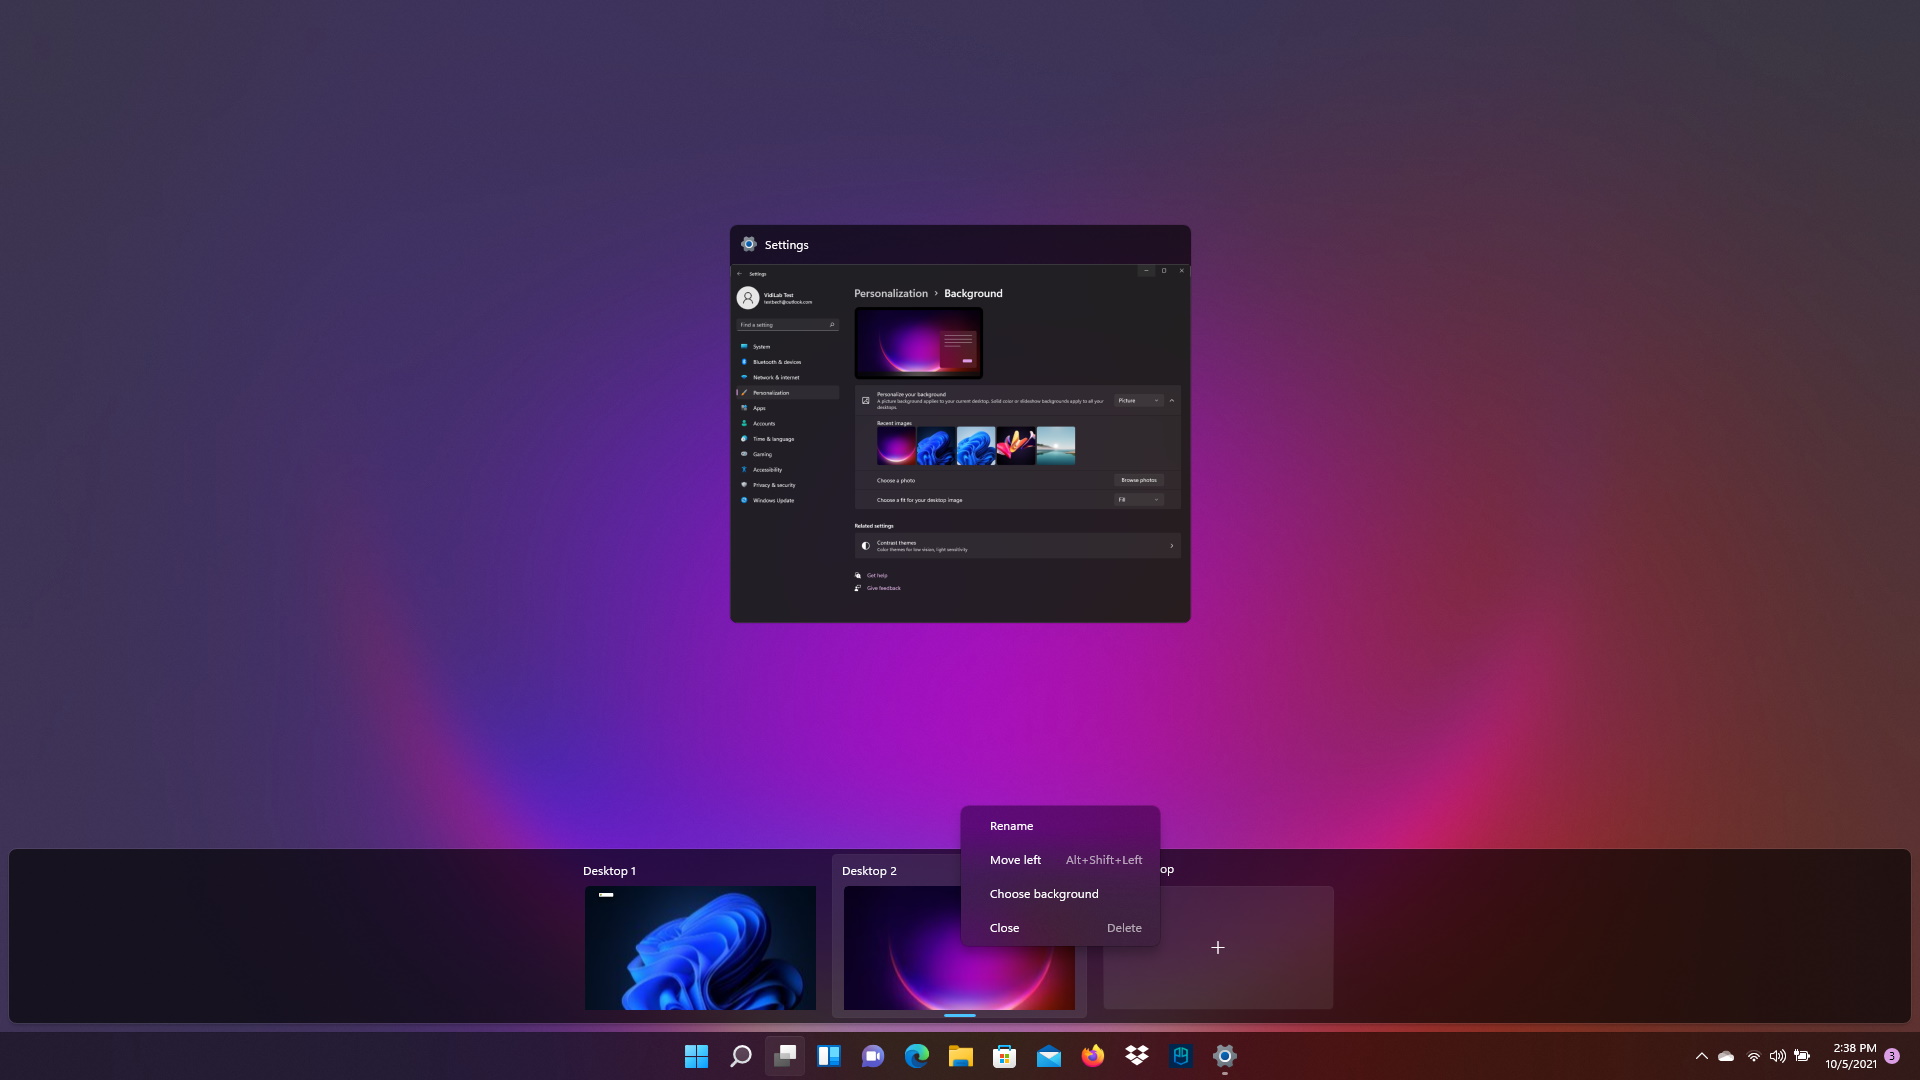Screen dimensions: 1920x1080
Task: Select Rename in the context menu
Action: 1011,826
